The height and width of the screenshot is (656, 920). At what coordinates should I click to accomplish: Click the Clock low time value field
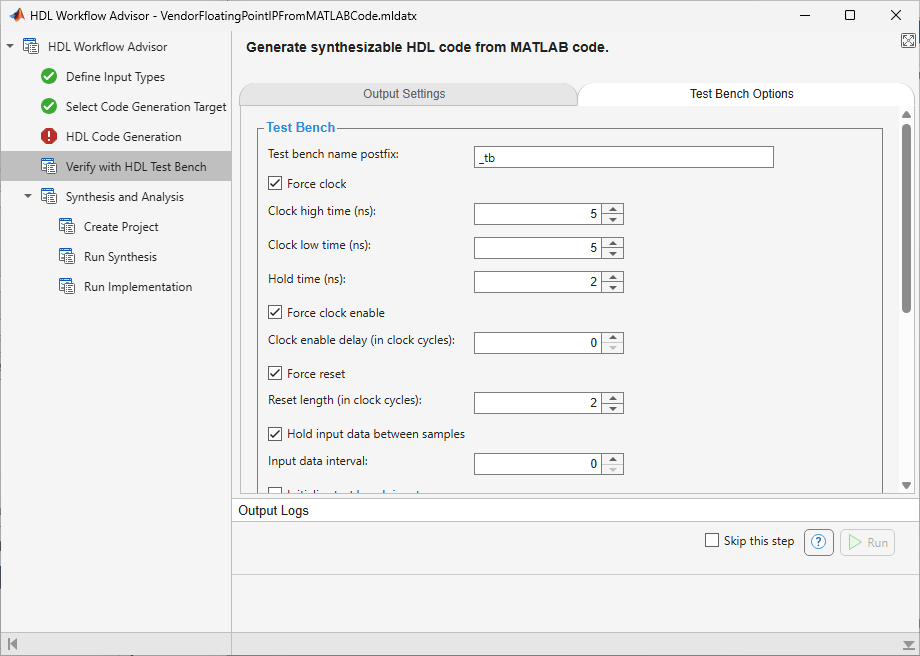pos(537,248)
